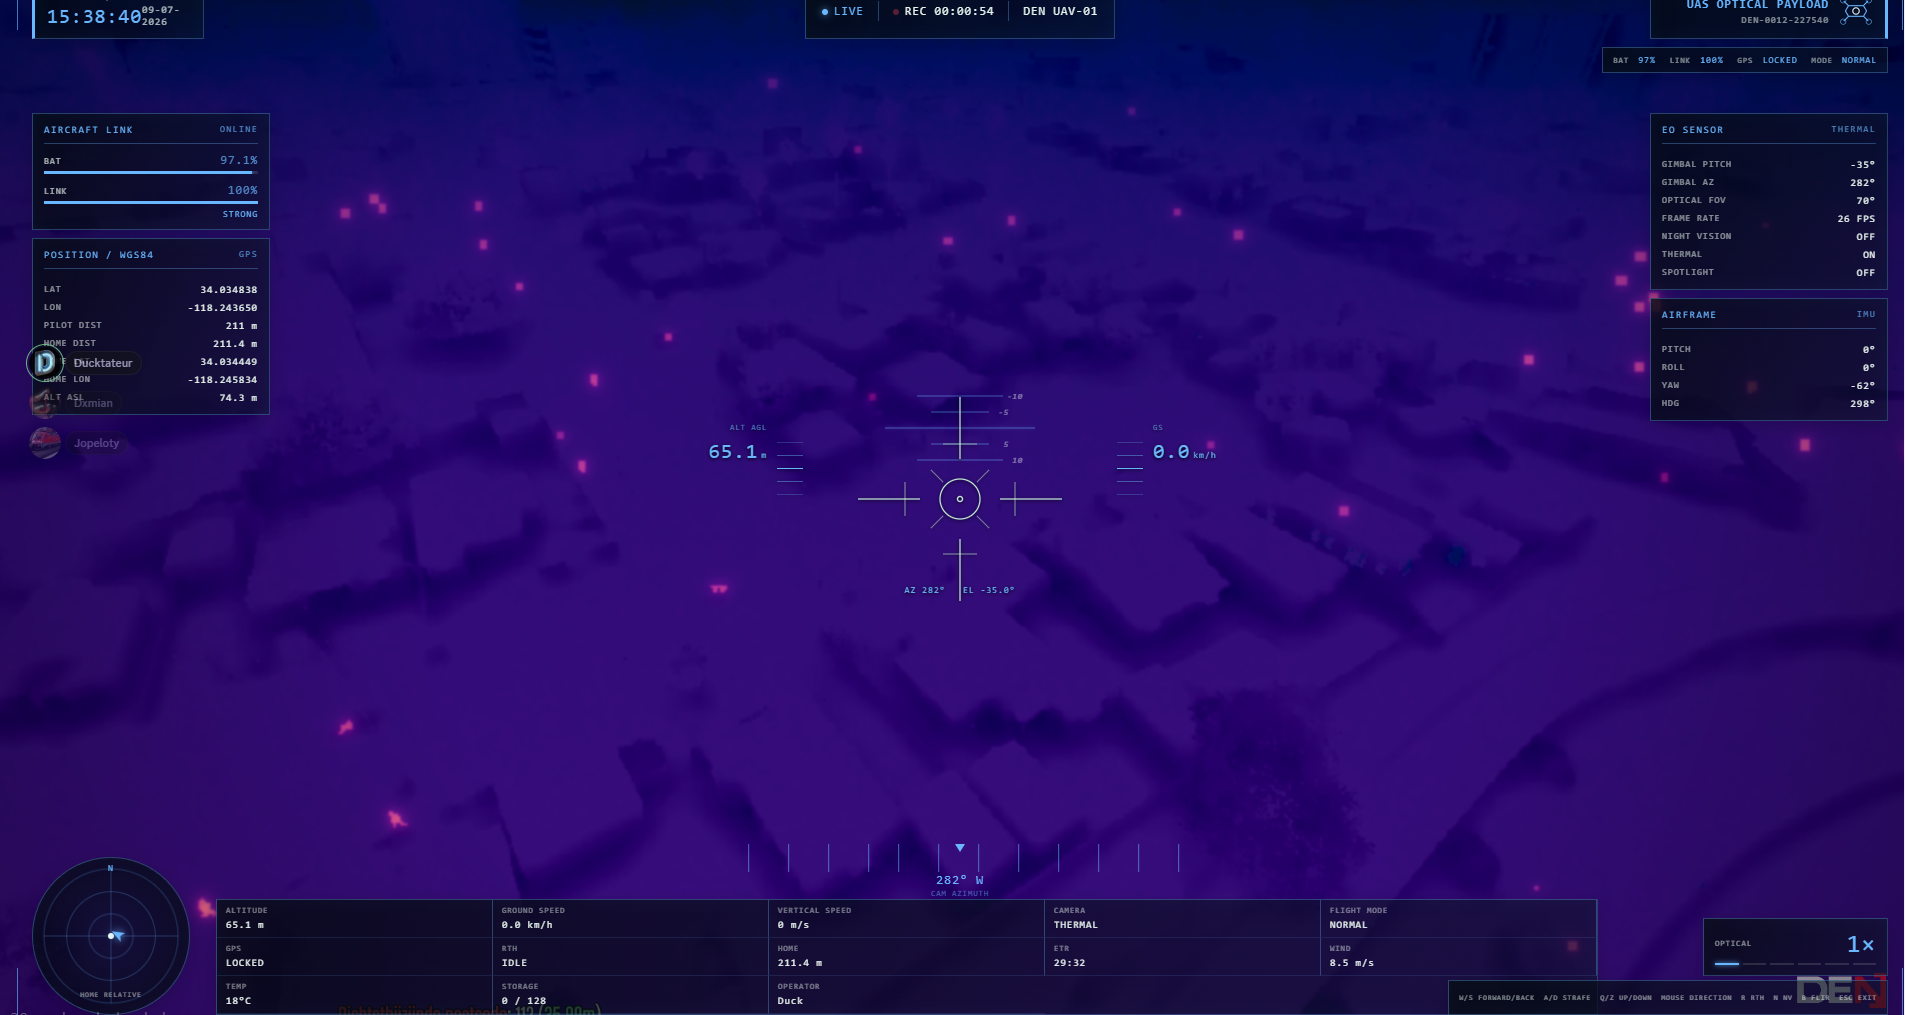Click the BAT 97% status in the top bar
This screenshot has height=1015, width=1905.
coord(1634,60)
